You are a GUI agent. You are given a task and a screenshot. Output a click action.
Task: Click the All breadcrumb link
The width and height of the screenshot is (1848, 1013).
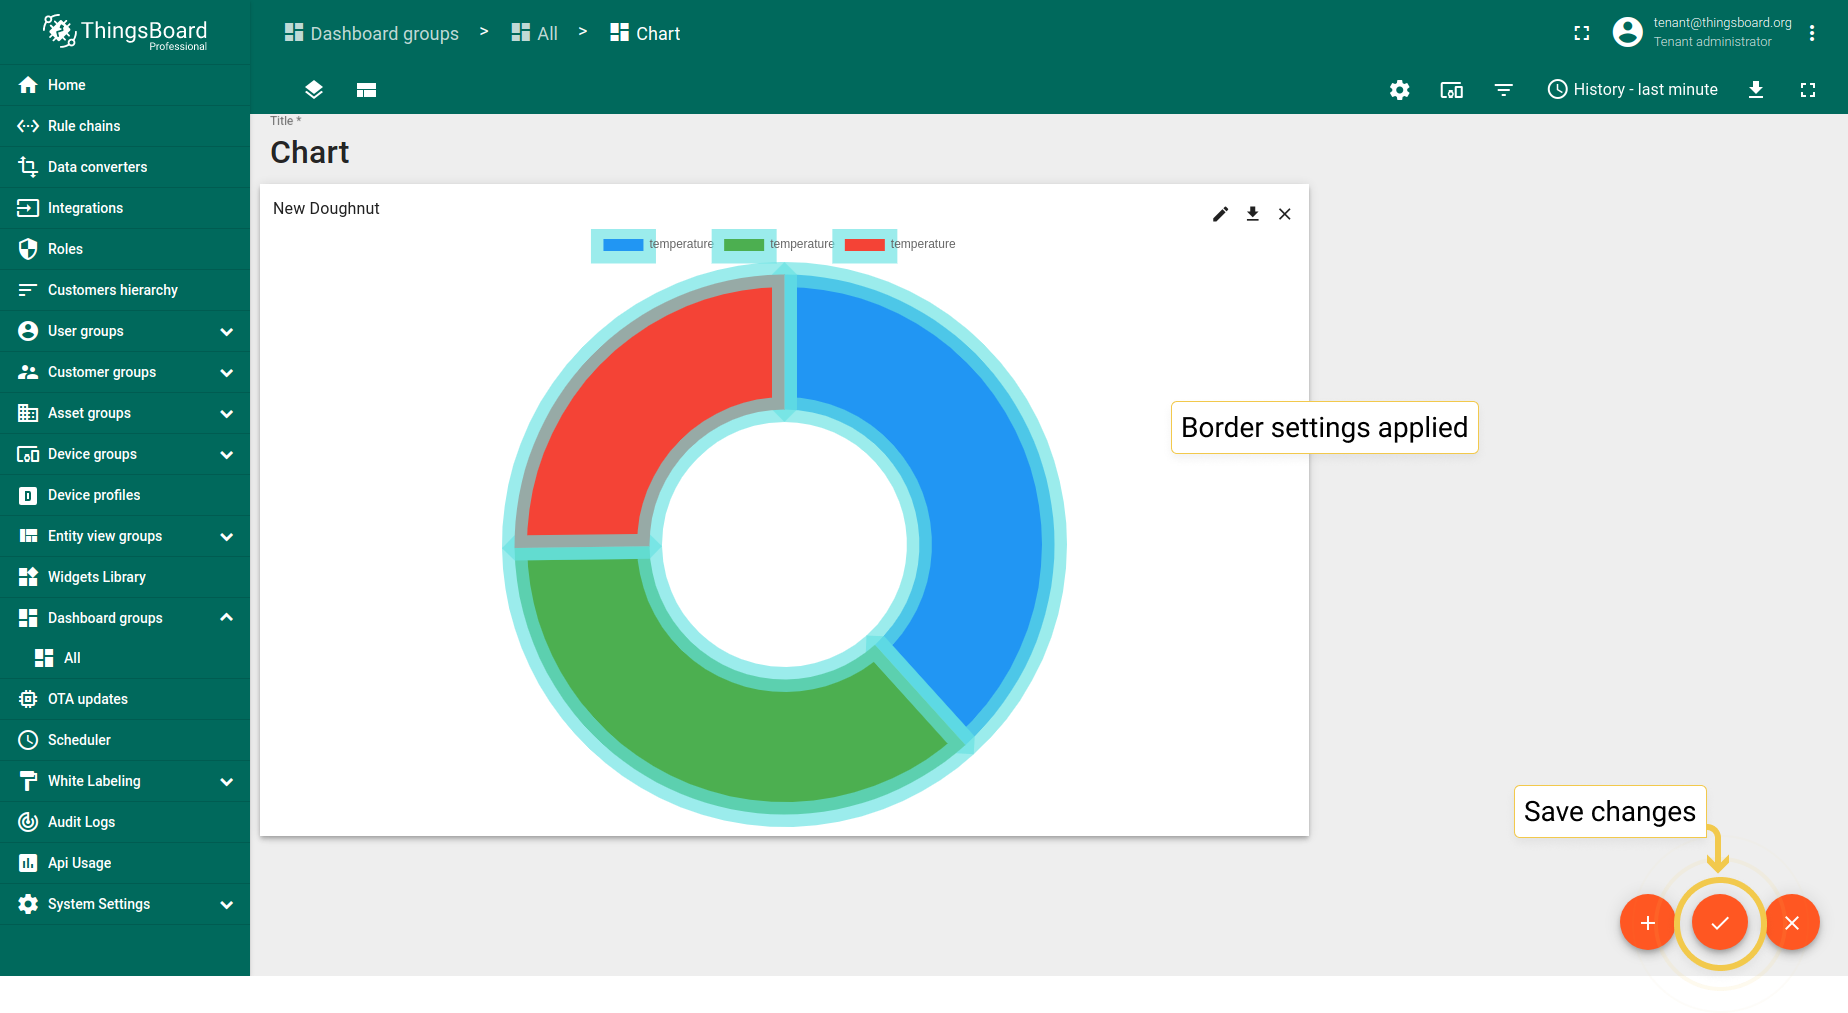pos(535,33)
